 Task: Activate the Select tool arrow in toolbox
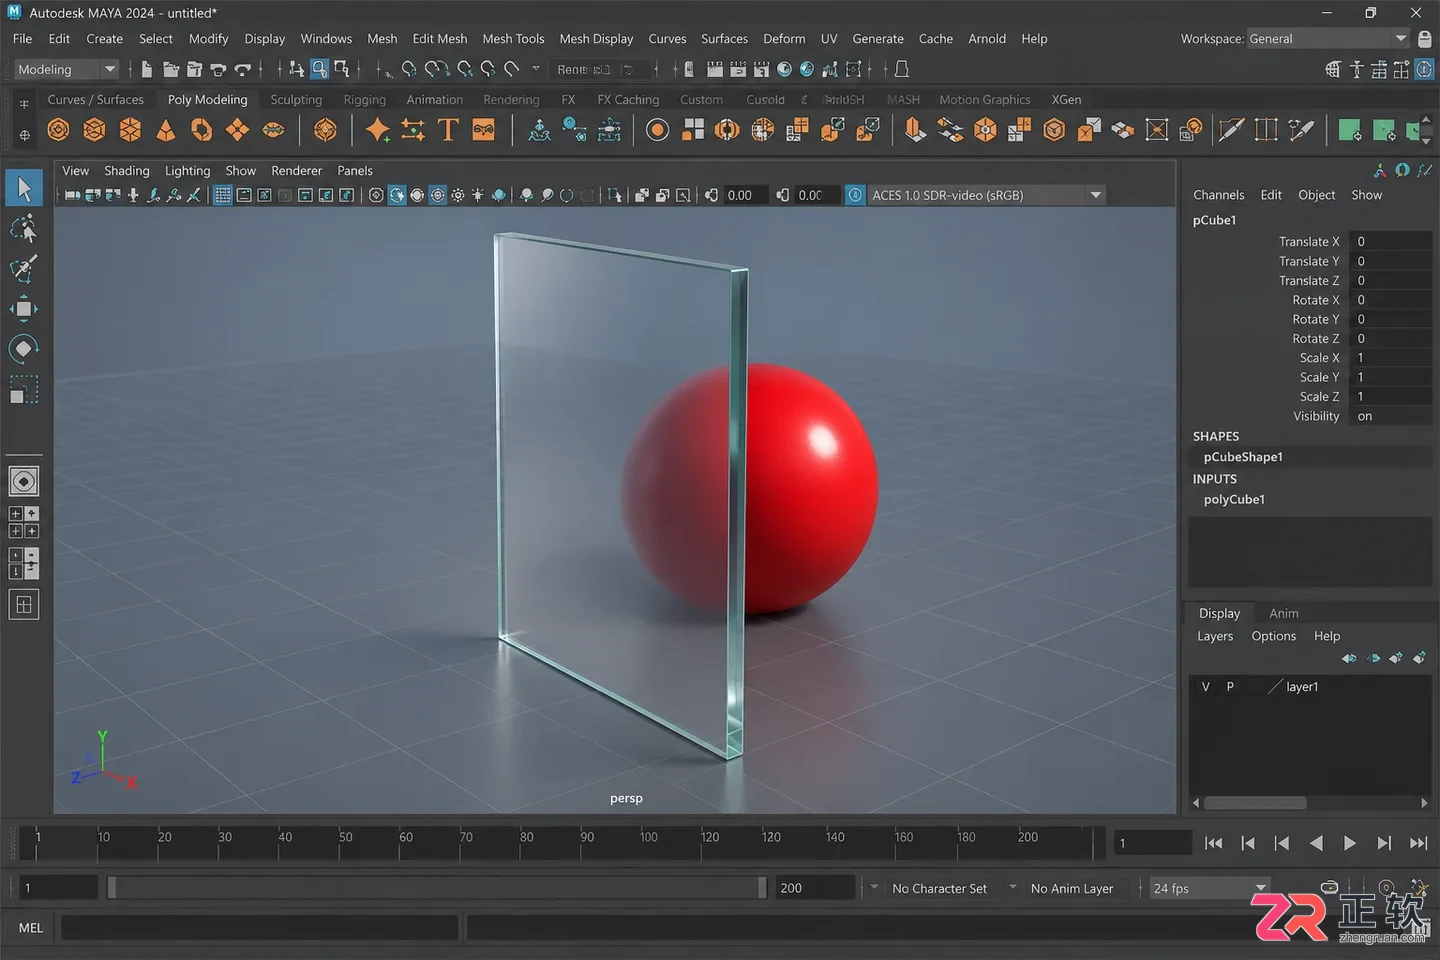coord(24,188)
